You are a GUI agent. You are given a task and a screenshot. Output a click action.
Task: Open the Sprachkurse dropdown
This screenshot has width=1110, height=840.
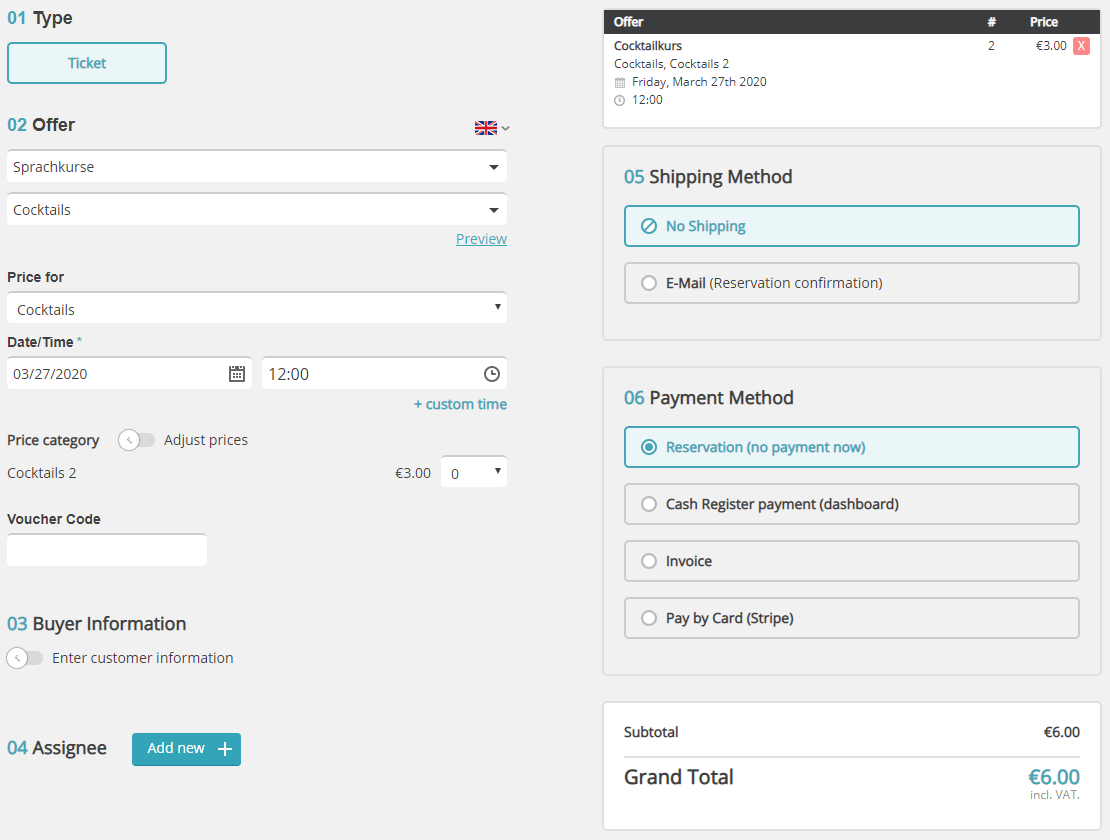(256, 167)
